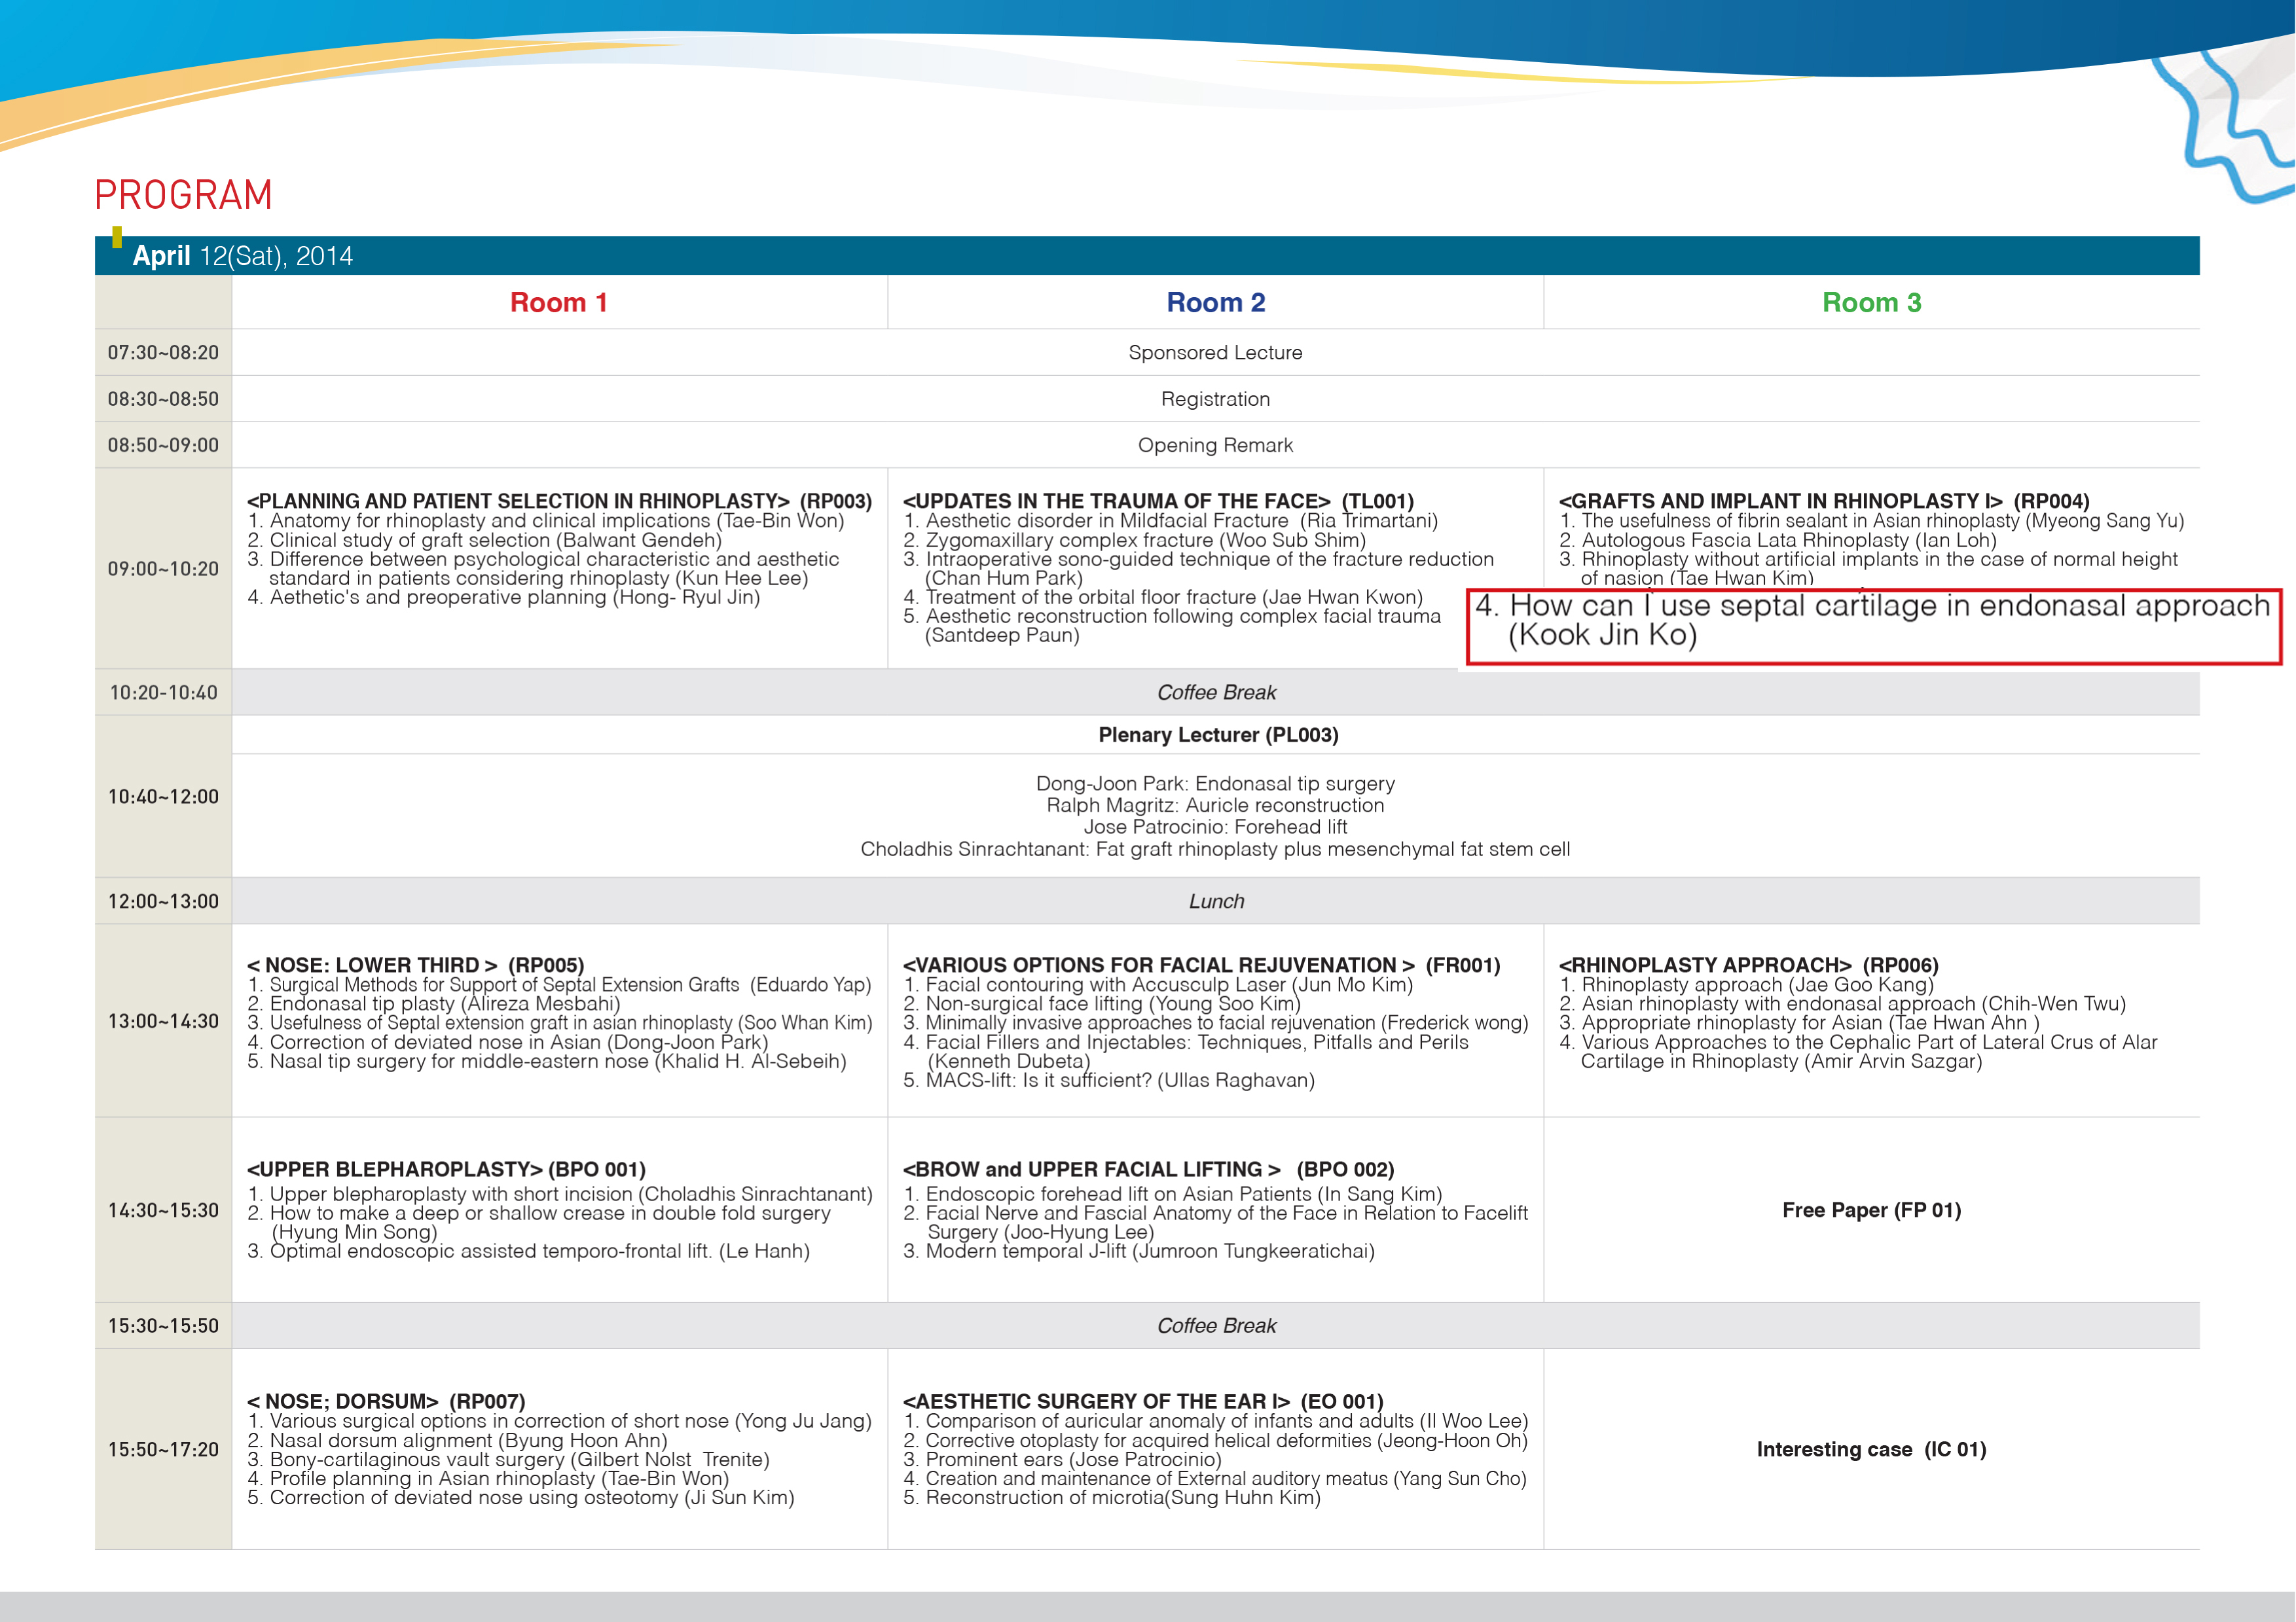This screenshot has width=2296, height=1622.
Task: Click the Lunch row
Action: coord(1216,901)
